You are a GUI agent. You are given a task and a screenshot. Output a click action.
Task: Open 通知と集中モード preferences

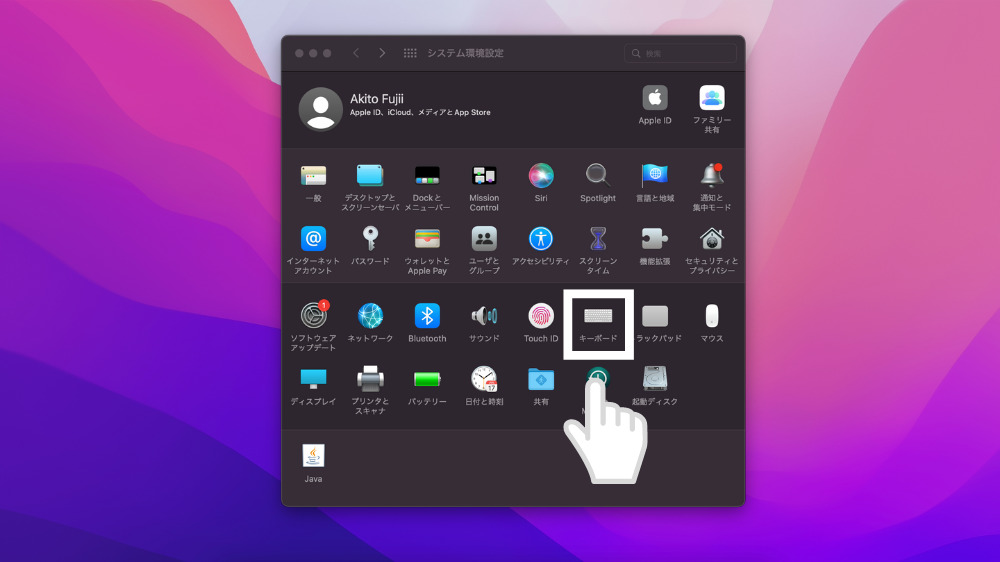click(x=712, y=176)
